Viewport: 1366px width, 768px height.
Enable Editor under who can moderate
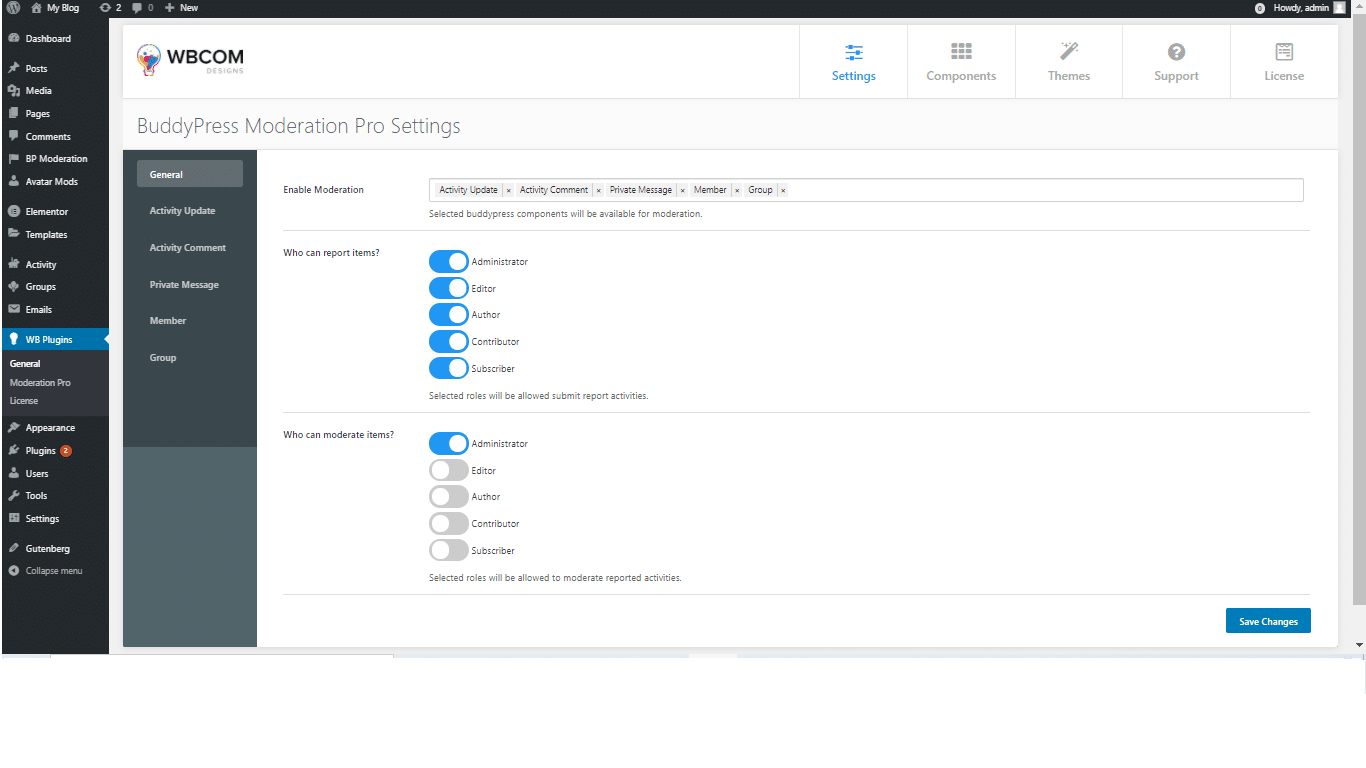click(x=449, y=470)
